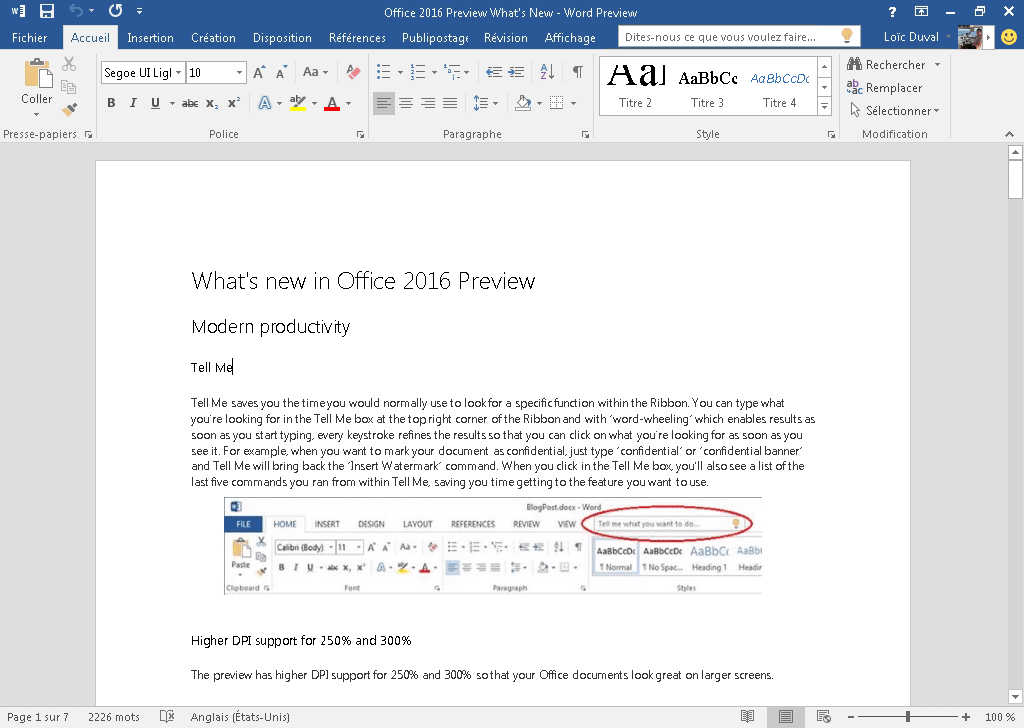Justify the paragraph text
Image resolution: width=1024 pixels, height=728 pixels.
click(450, 103)
